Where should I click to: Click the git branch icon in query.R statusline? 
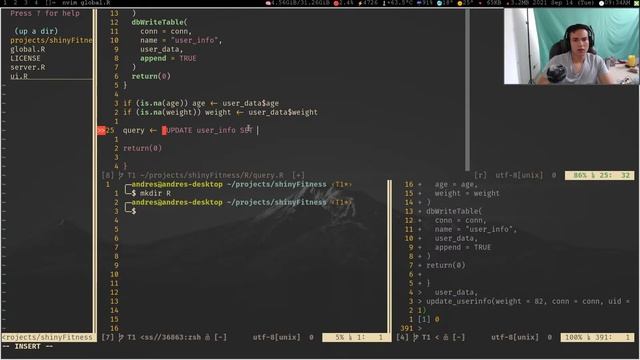click(121, 176)
